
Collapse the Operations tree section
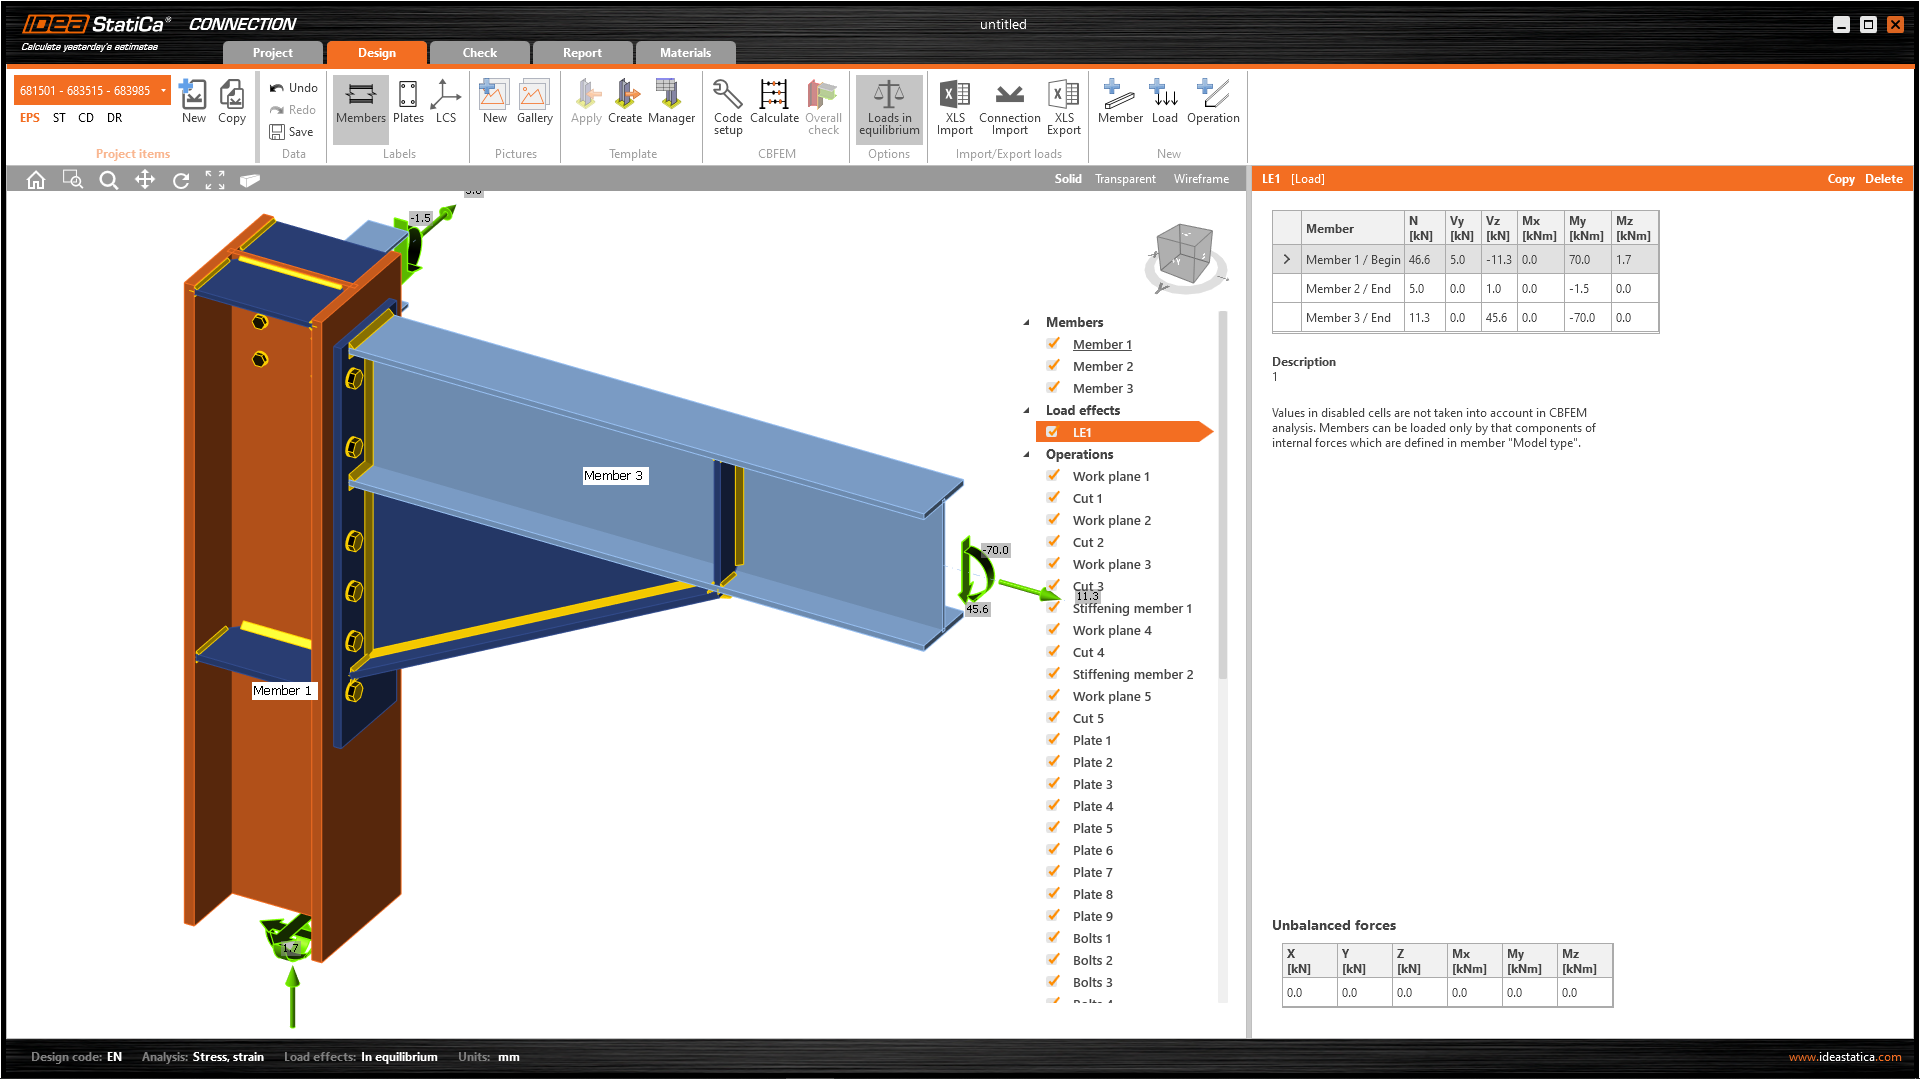pos(1026,455)
